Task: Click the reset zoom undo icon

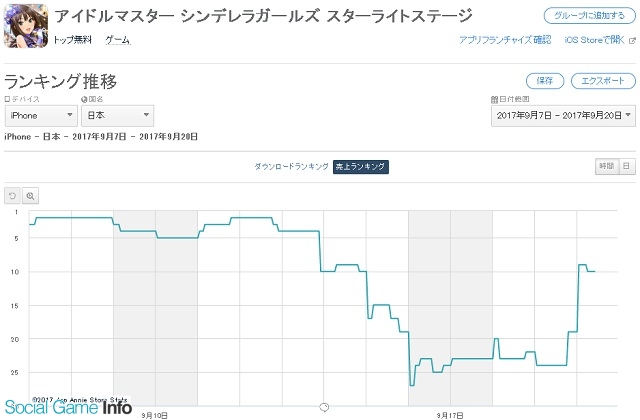Action: click(12, 196)
